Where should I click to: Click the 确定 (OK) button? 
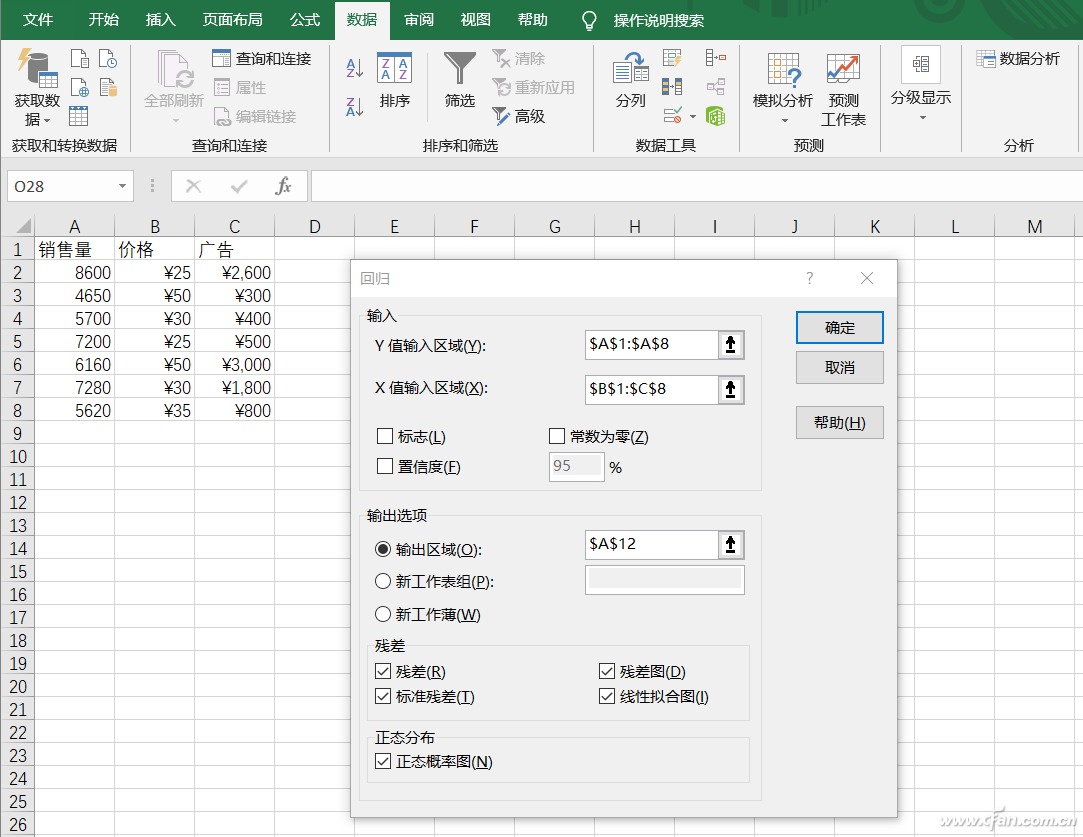(x=840, y=327)
